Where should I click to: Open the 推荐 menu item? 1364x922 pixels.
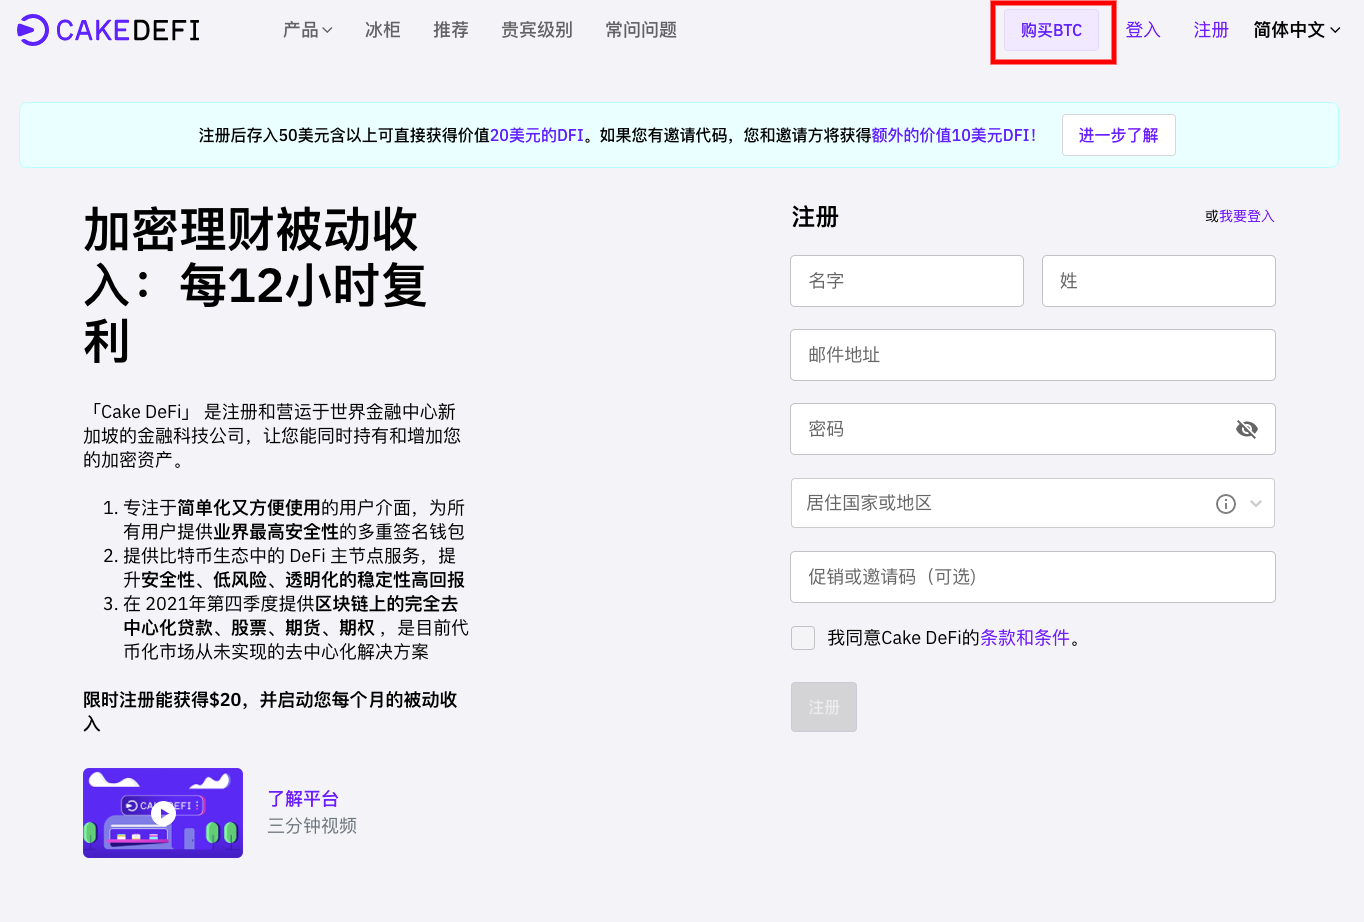coord(450,30)
